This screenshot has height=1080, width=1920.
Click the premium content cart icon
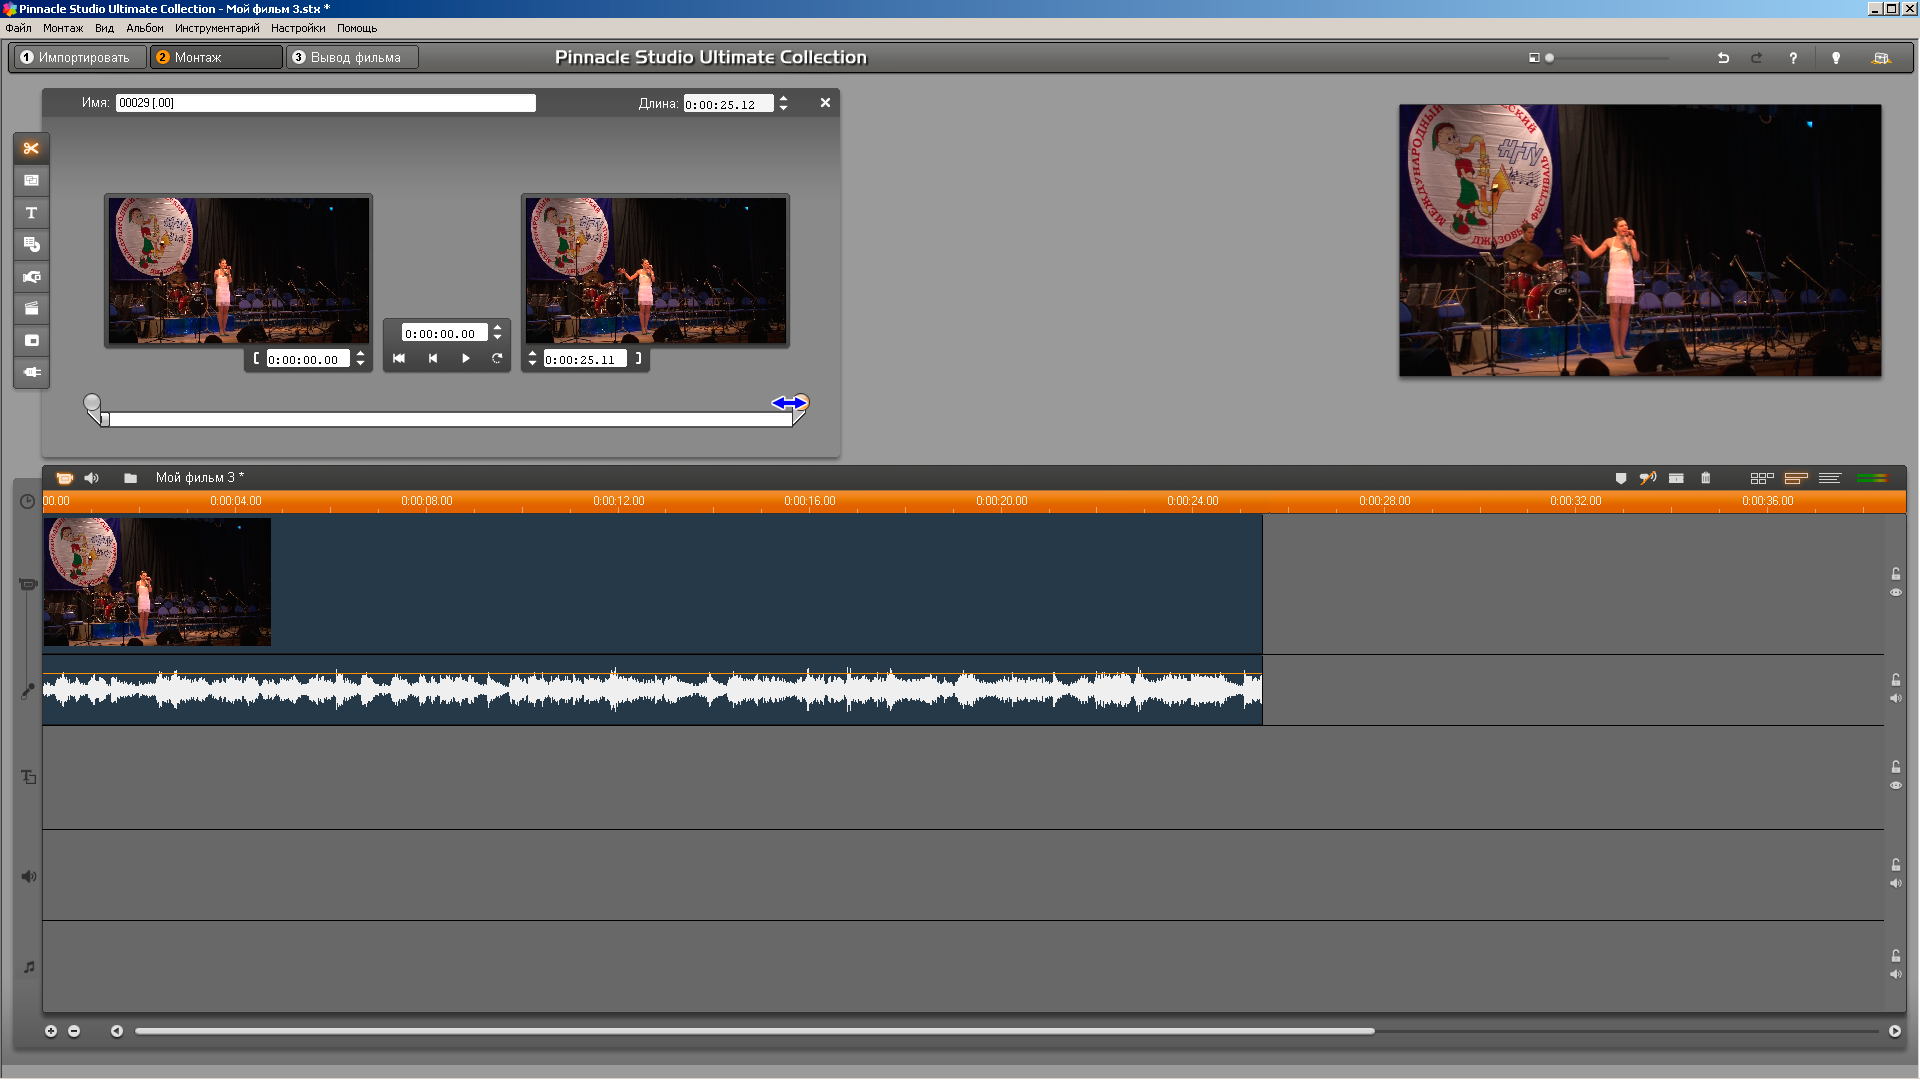(1881, 58)
